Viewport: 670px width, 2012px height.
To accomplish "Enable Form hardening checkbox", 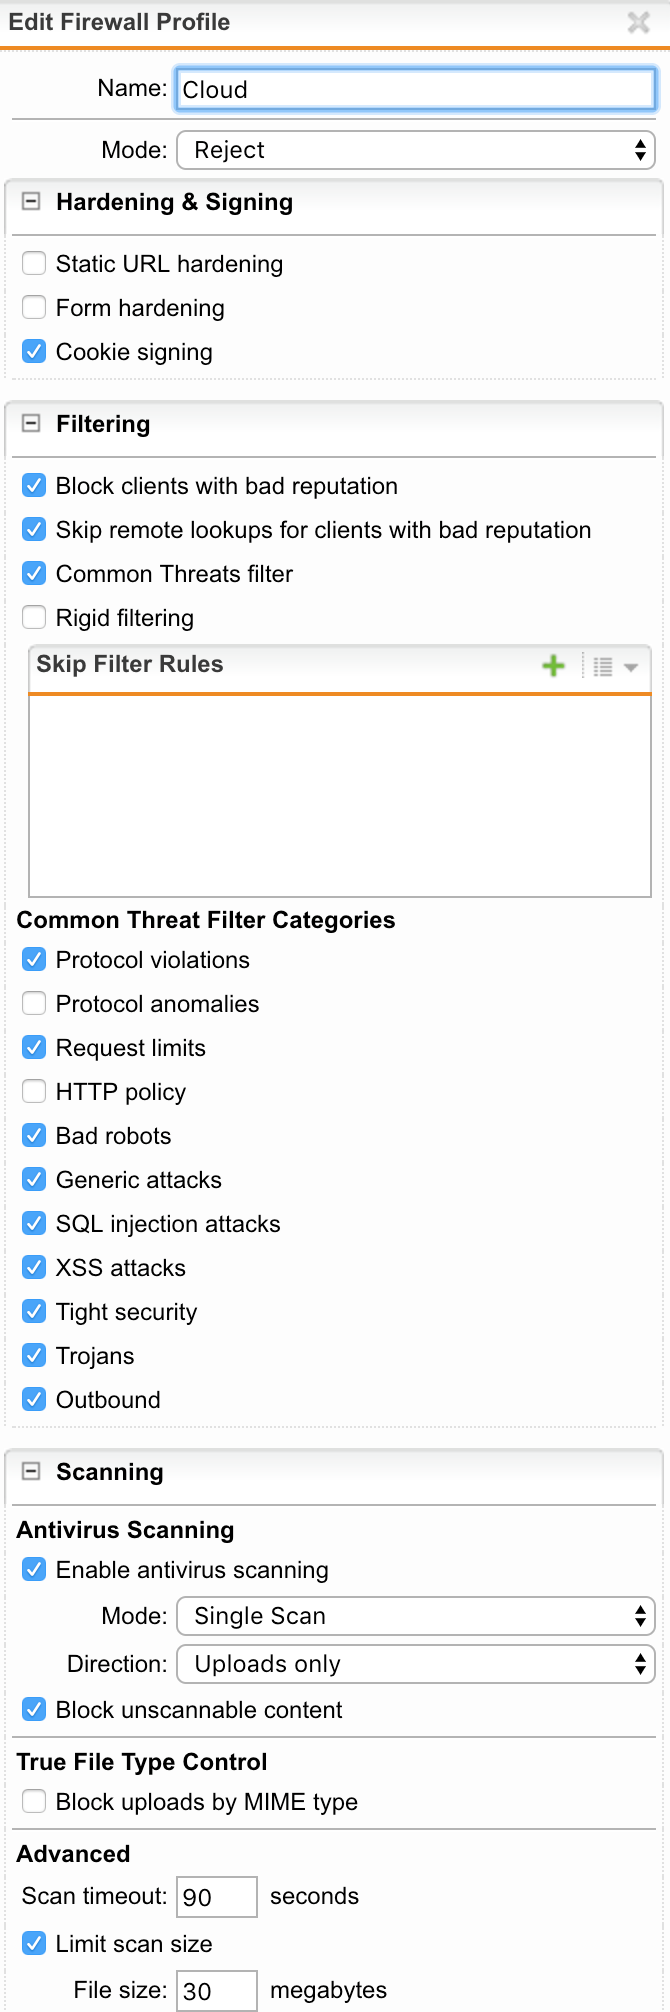I will pos(34,308).
